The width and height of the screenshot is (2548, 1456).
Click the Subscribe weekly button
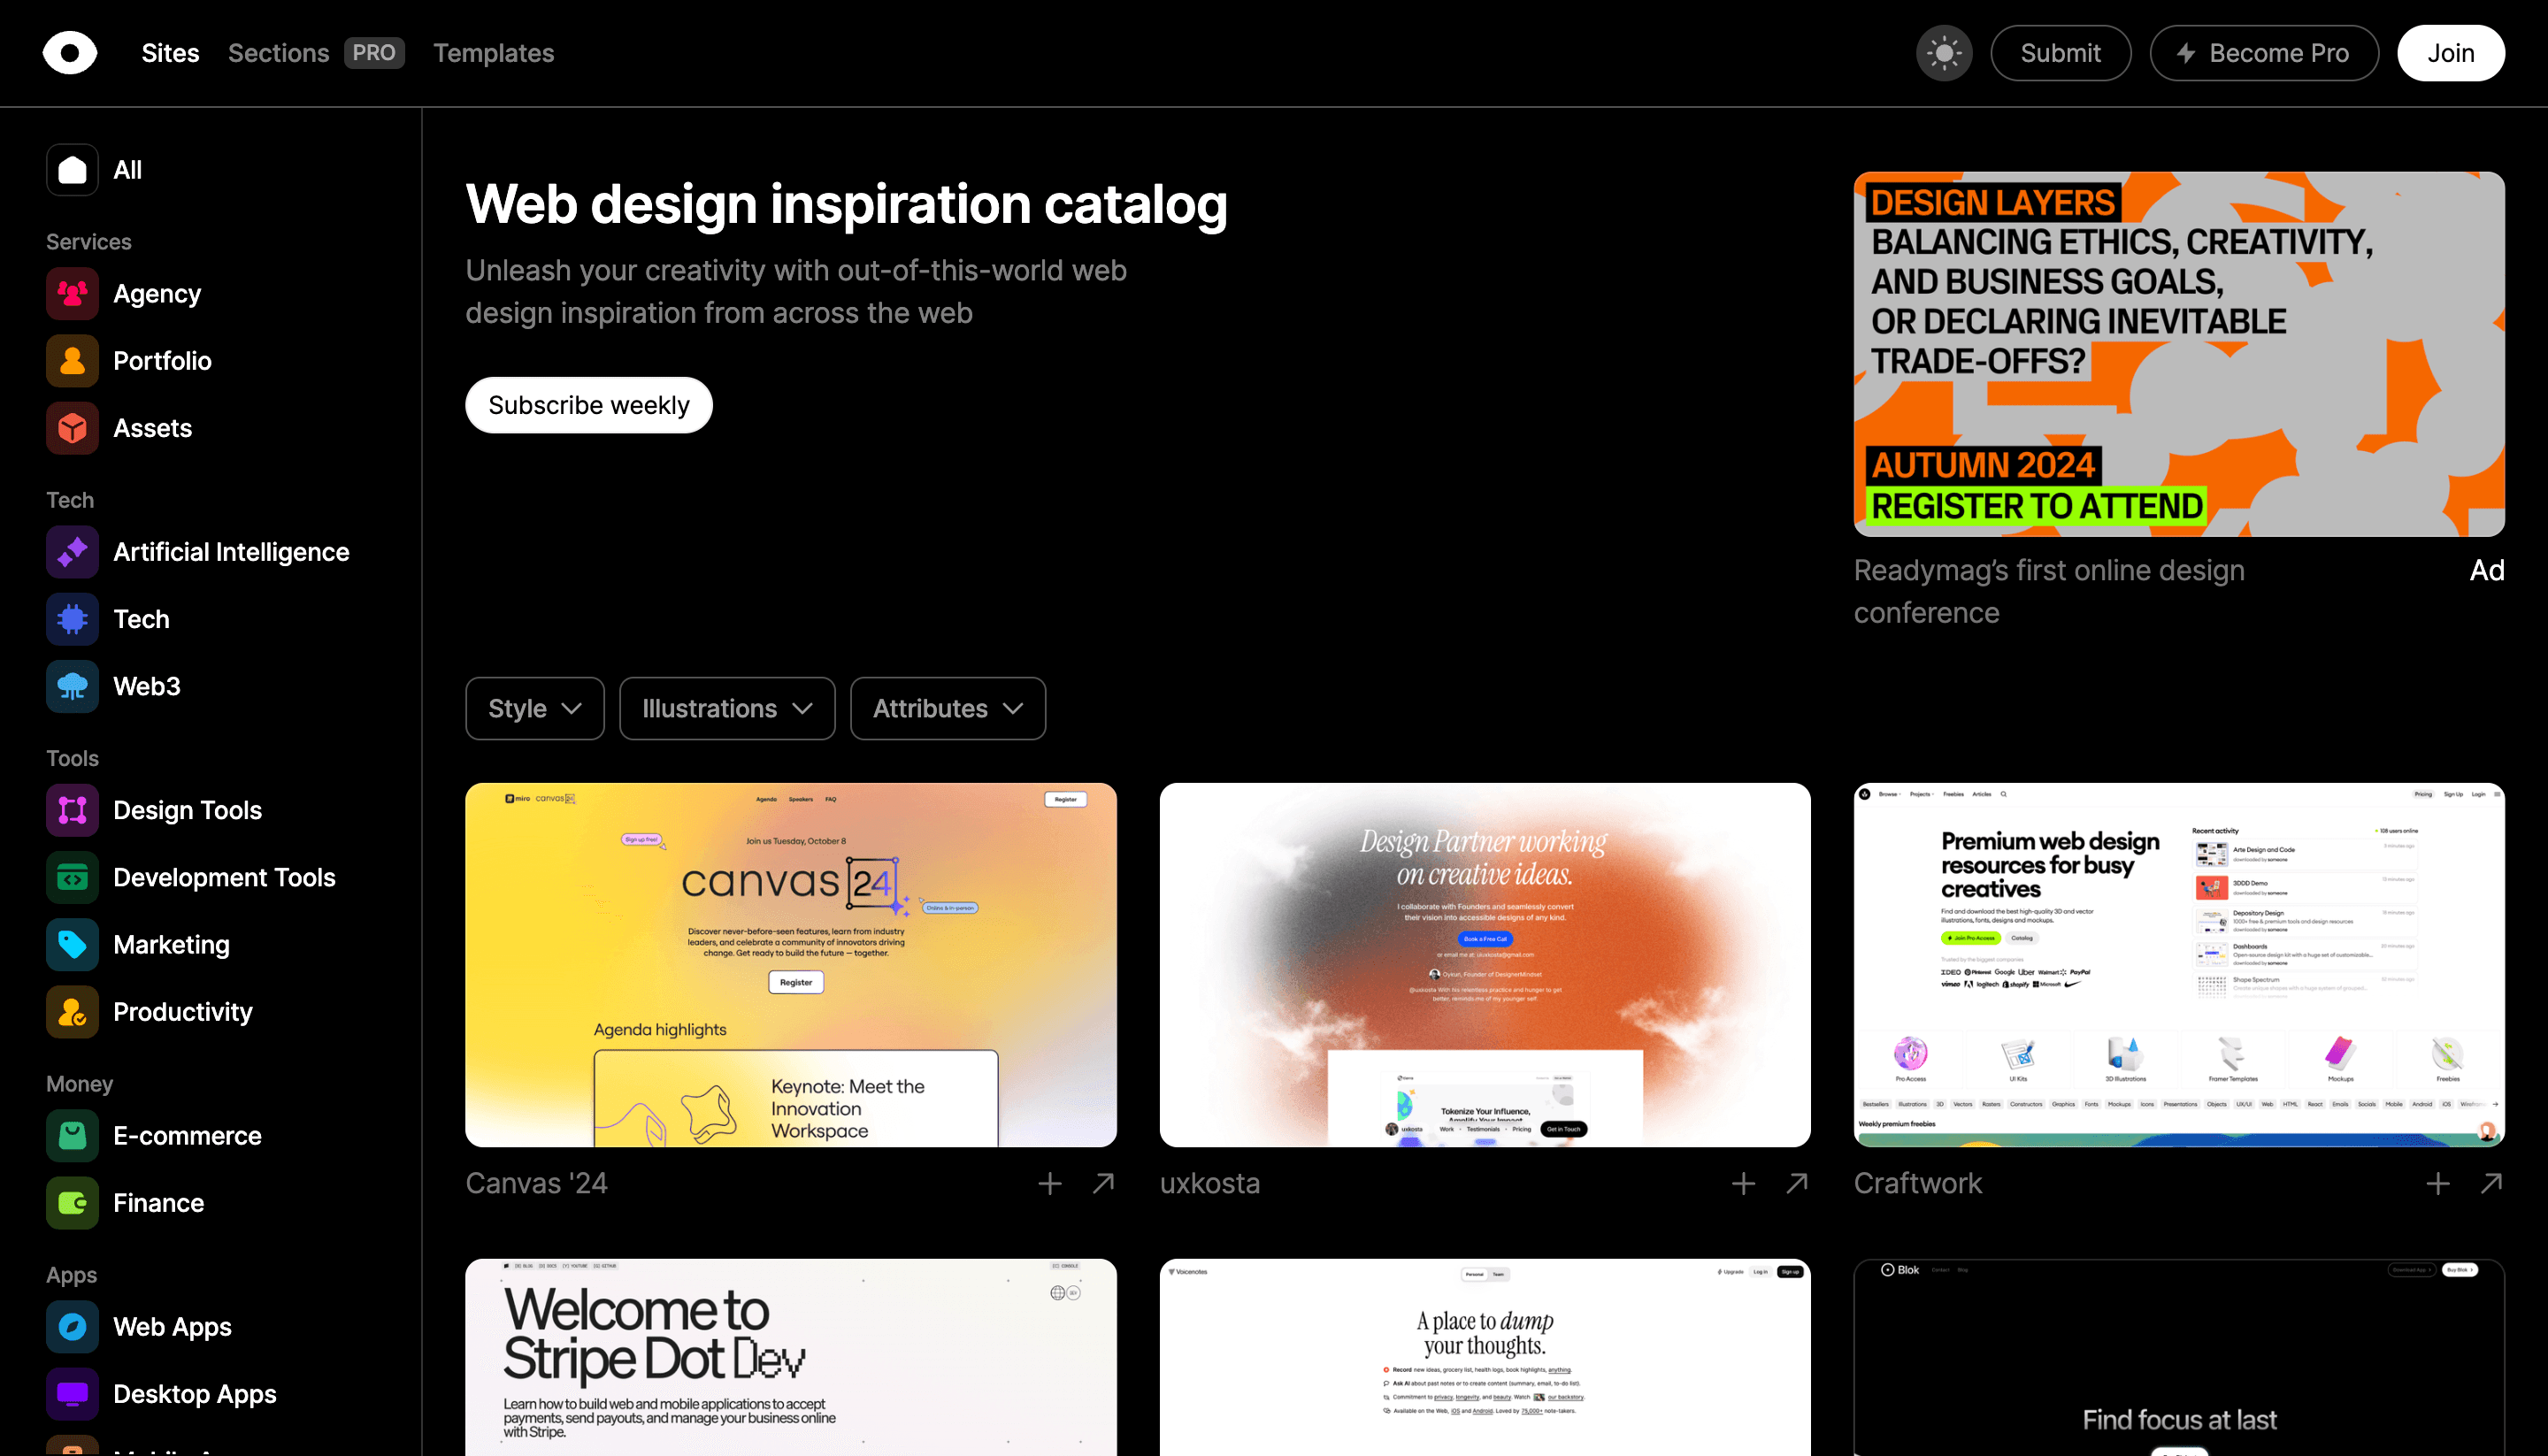pos(589,405)
